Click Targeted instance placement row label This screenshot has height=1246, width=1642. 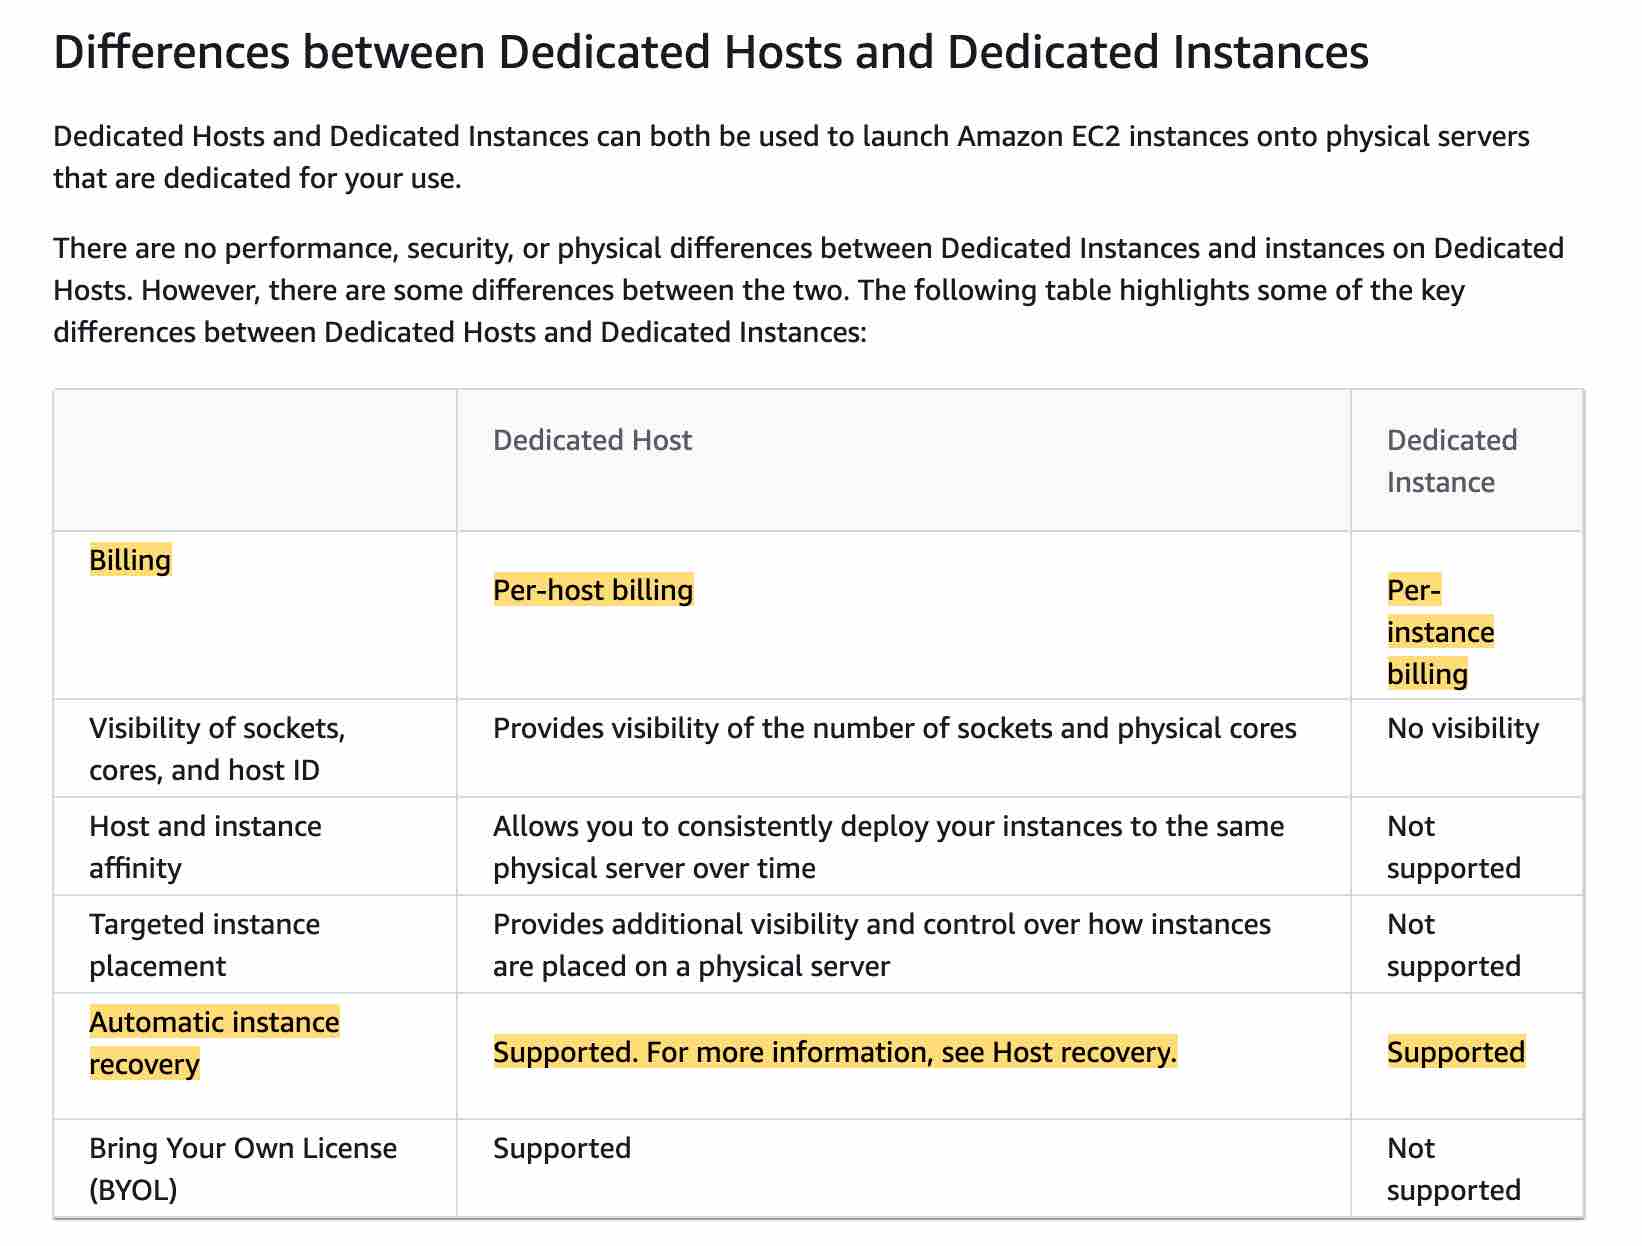click(204, 945)
